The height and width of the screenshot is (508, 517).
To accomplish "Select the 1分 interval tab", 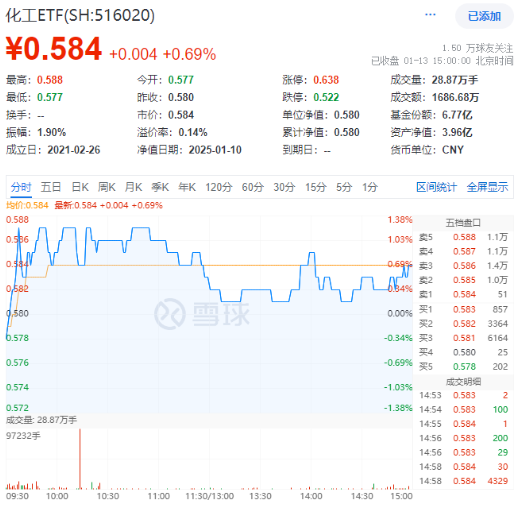I will pos(370,187).
